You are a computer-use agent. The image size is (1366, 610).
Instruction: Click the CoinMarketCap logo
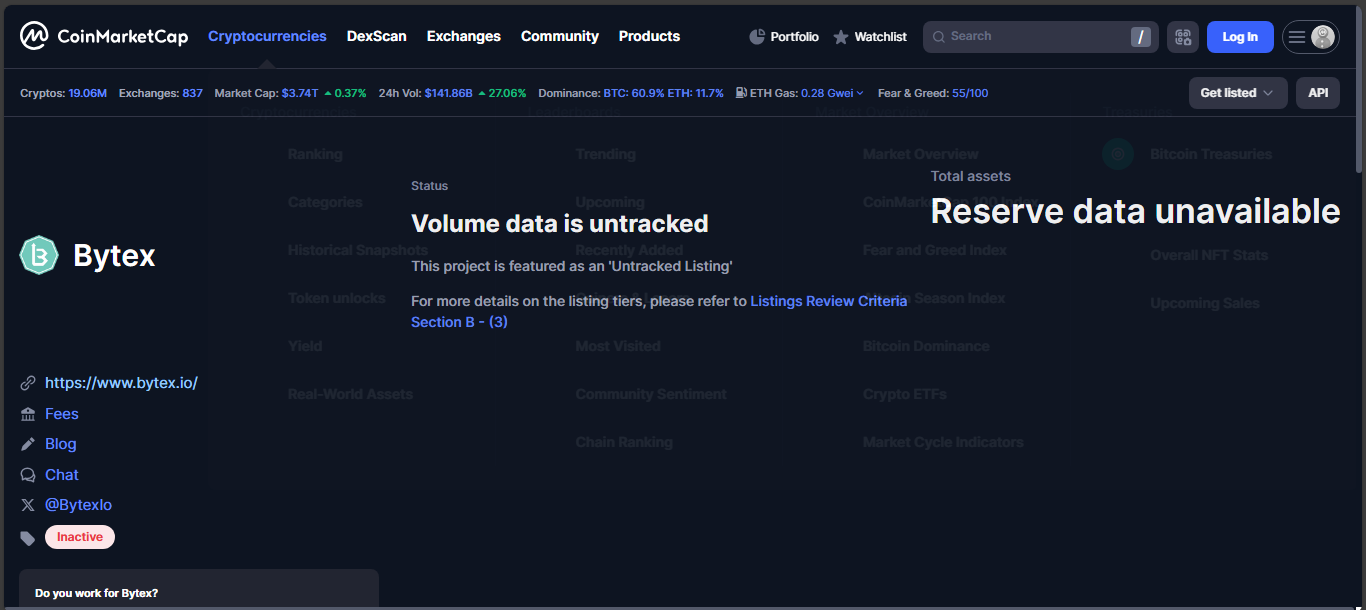104,37
